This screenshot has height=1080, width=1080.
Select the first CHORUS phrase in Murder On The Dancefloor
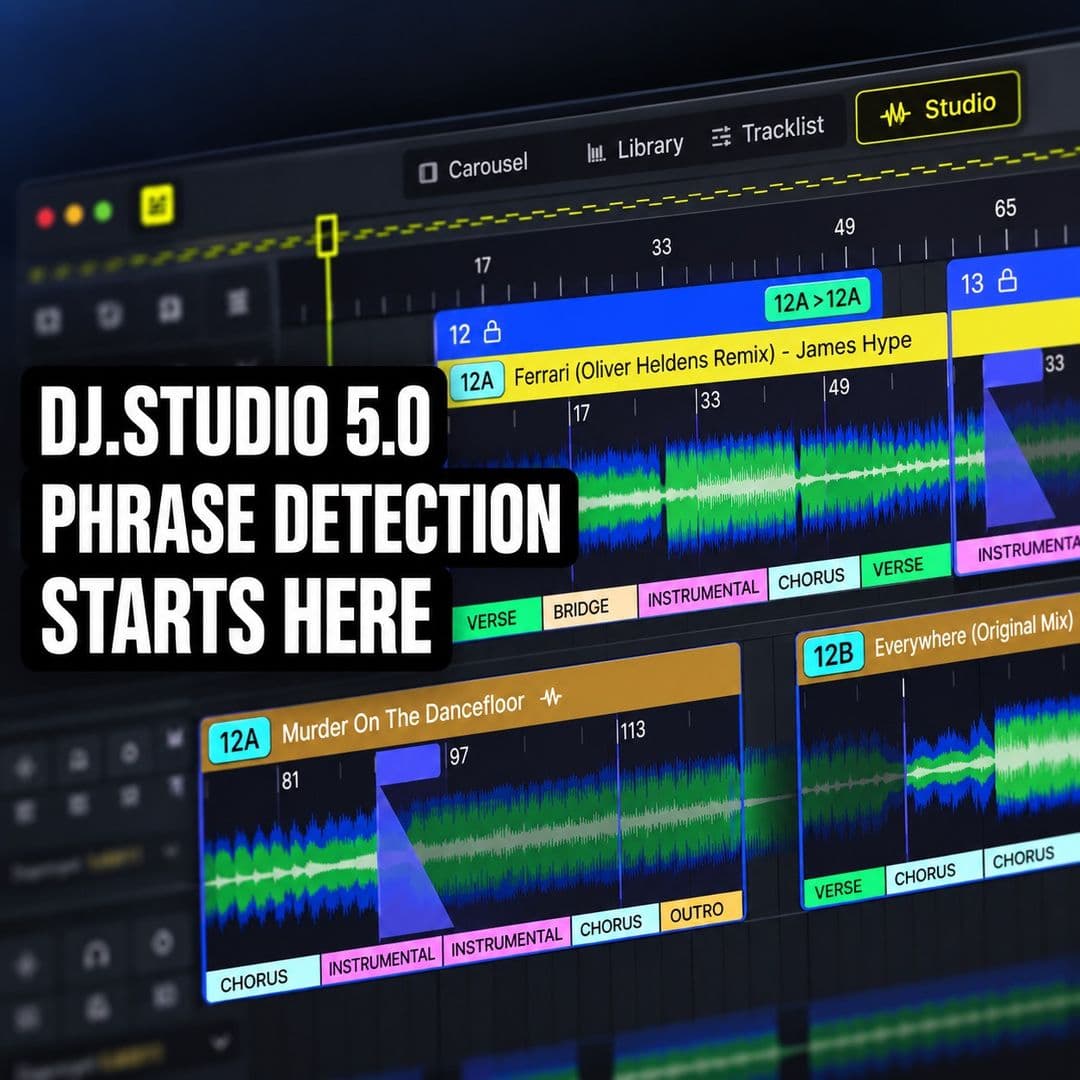pos(262,979)
